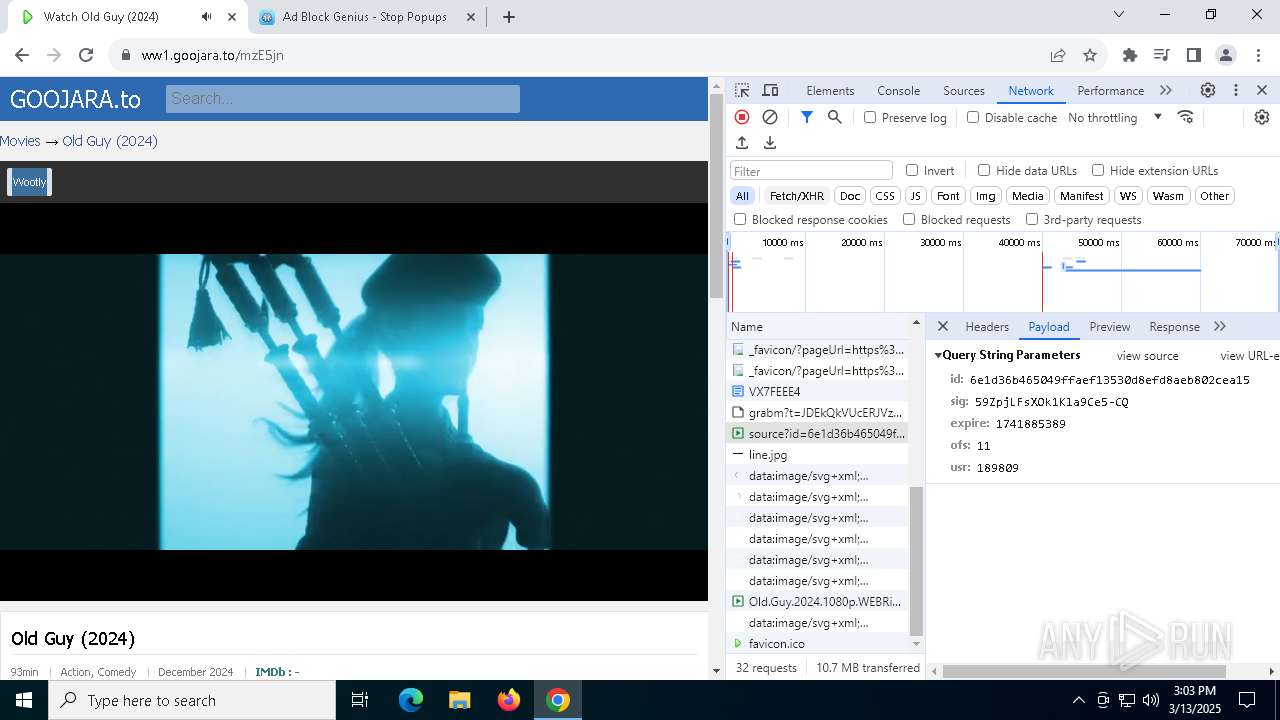Clear the network log

pos(770,117)
